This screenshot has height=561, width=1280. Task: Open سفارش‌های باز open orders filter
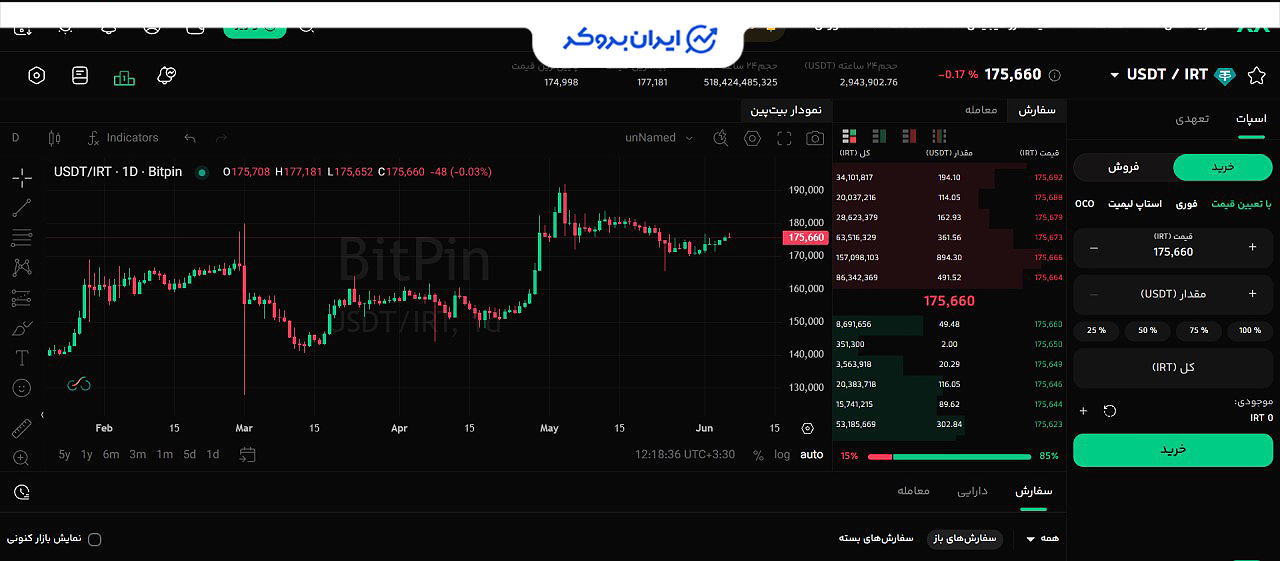965,538
